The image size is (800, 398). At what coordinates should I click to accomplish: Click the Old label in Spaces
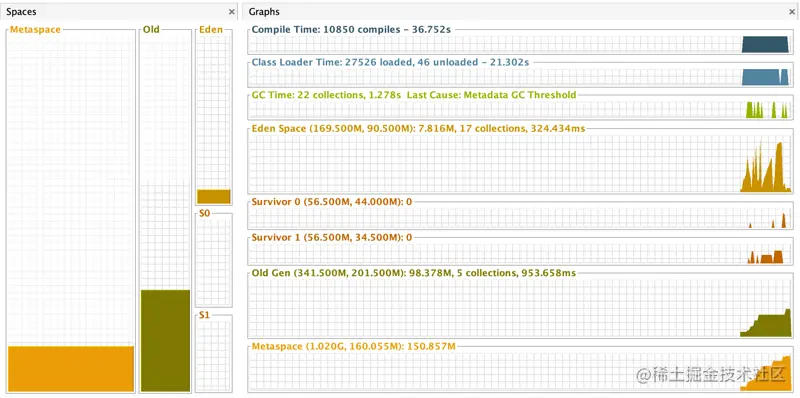[x=151, y=30]
